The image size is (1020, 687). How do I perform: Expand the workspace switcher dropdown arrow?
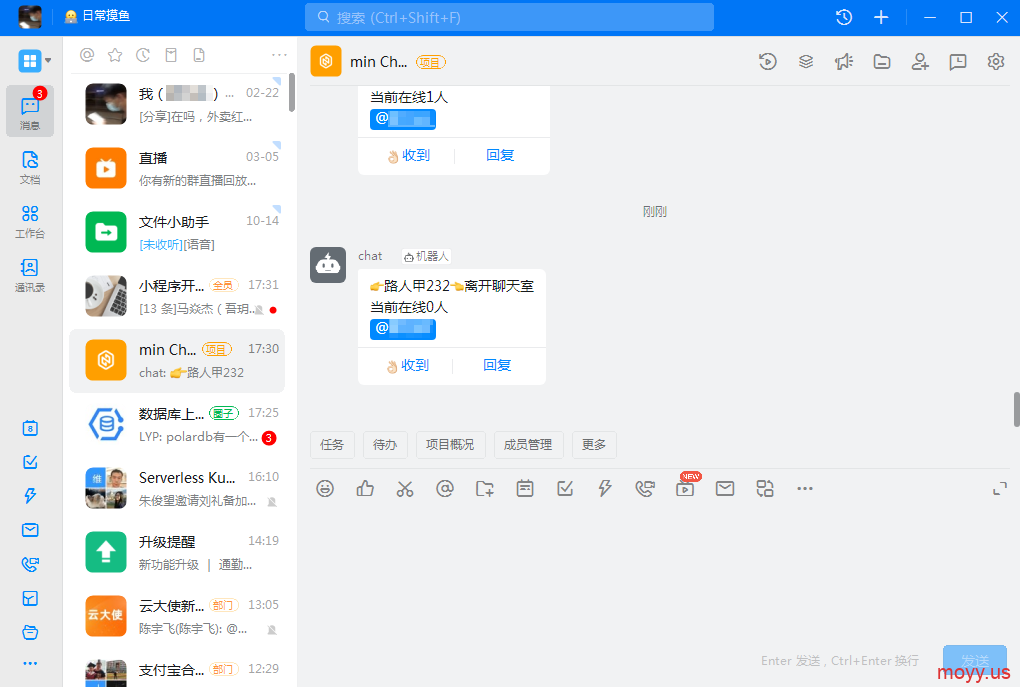(x=48, y=61)
